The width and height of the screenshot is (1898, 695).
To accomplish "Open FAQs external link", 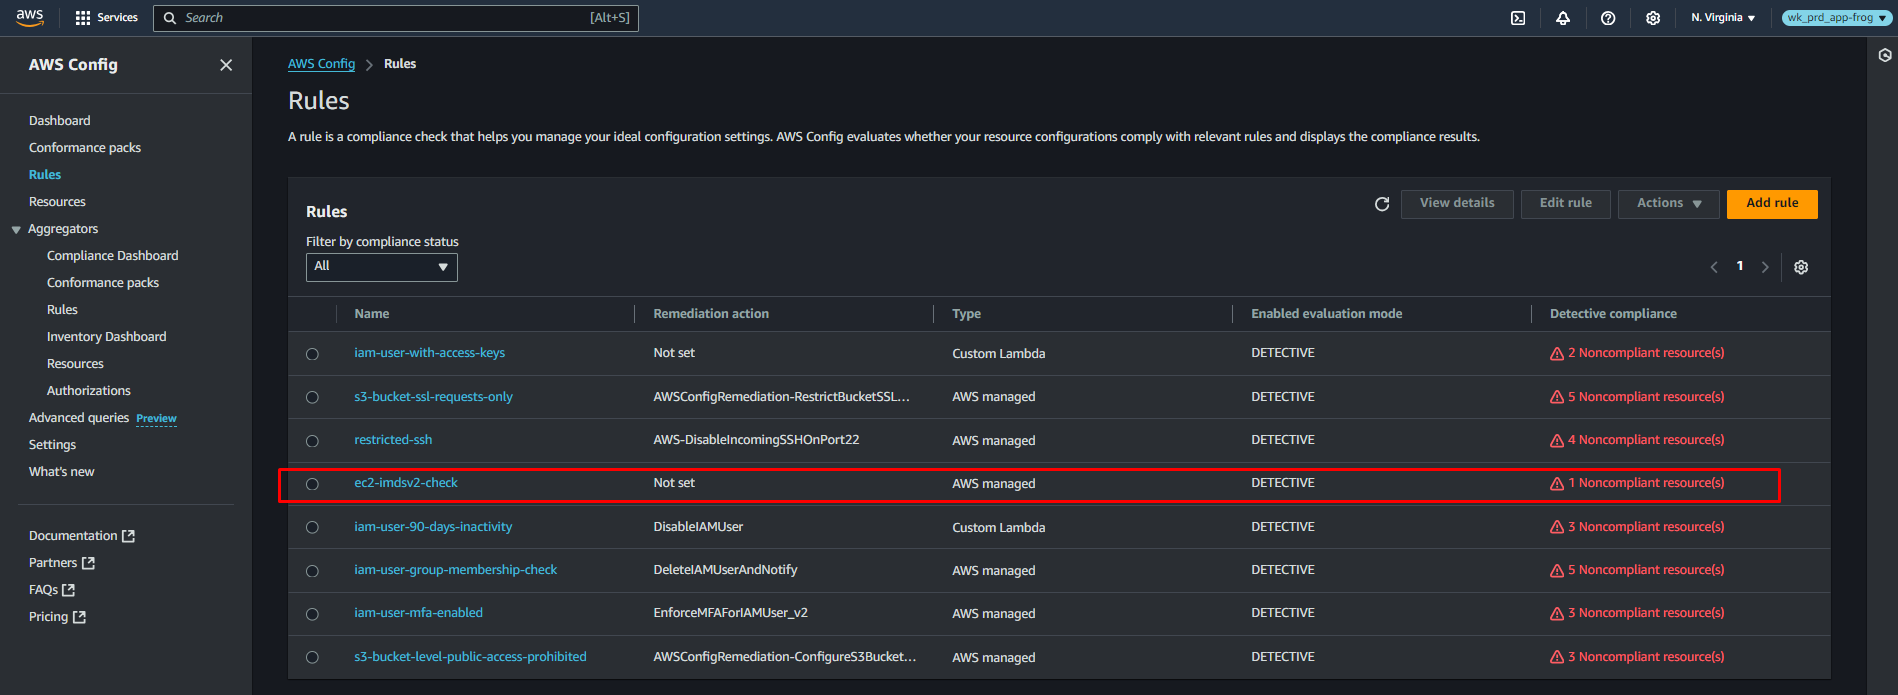I will 52,590.
